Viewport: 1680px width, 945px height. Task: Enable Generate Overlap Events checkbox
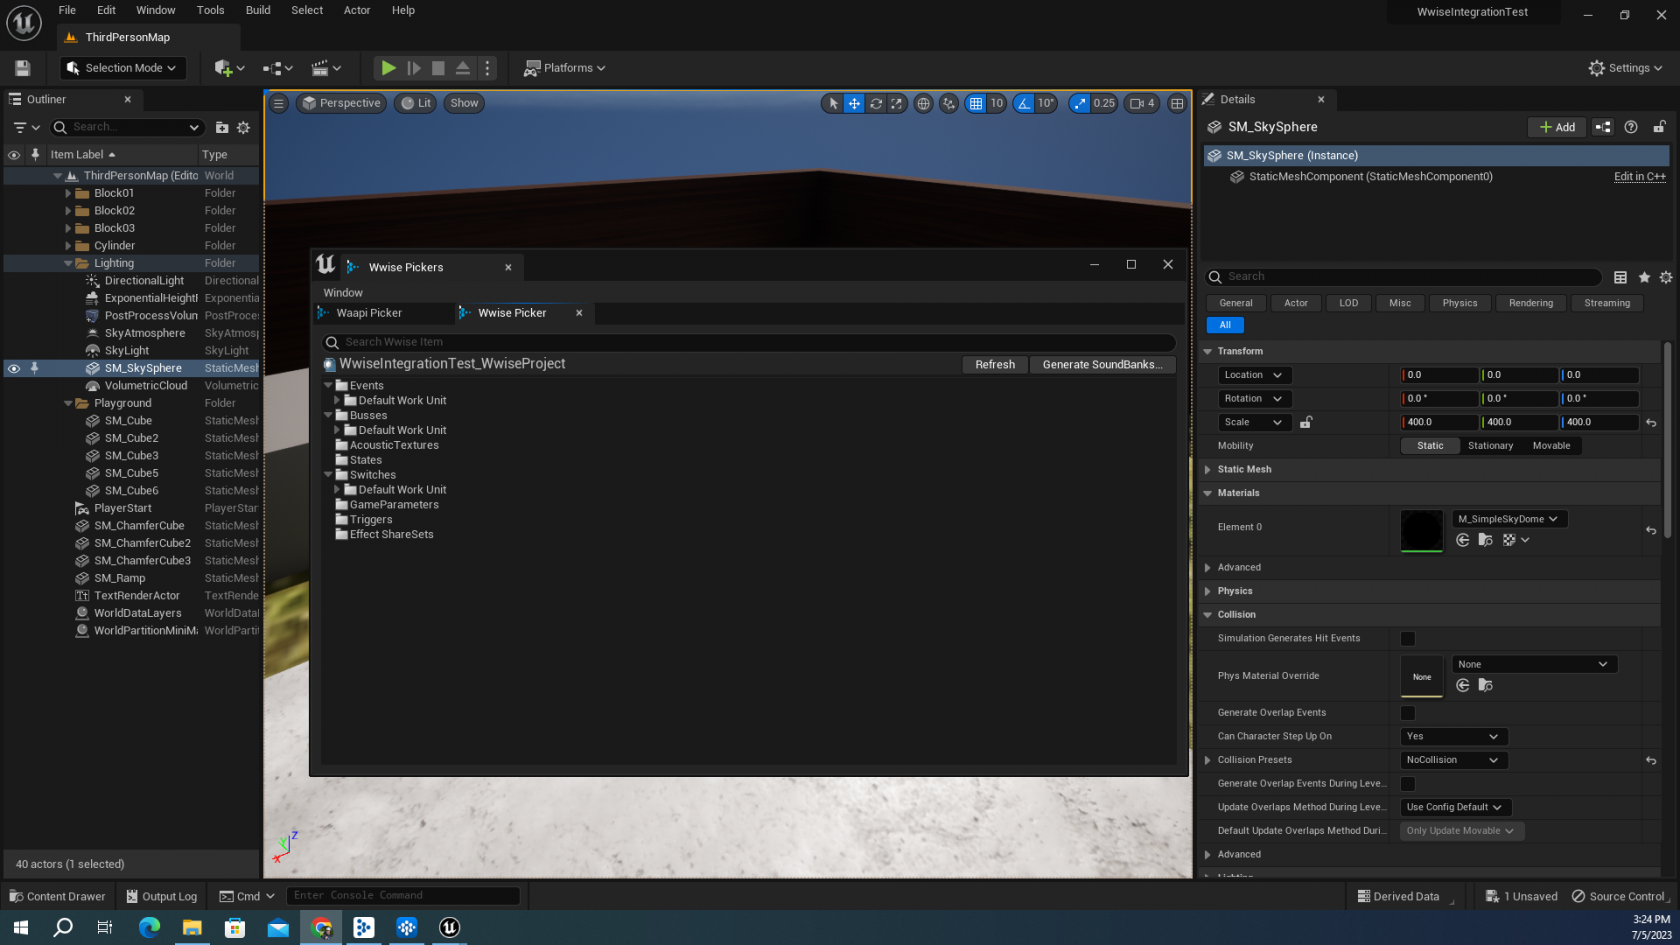tap(1407, 713)
